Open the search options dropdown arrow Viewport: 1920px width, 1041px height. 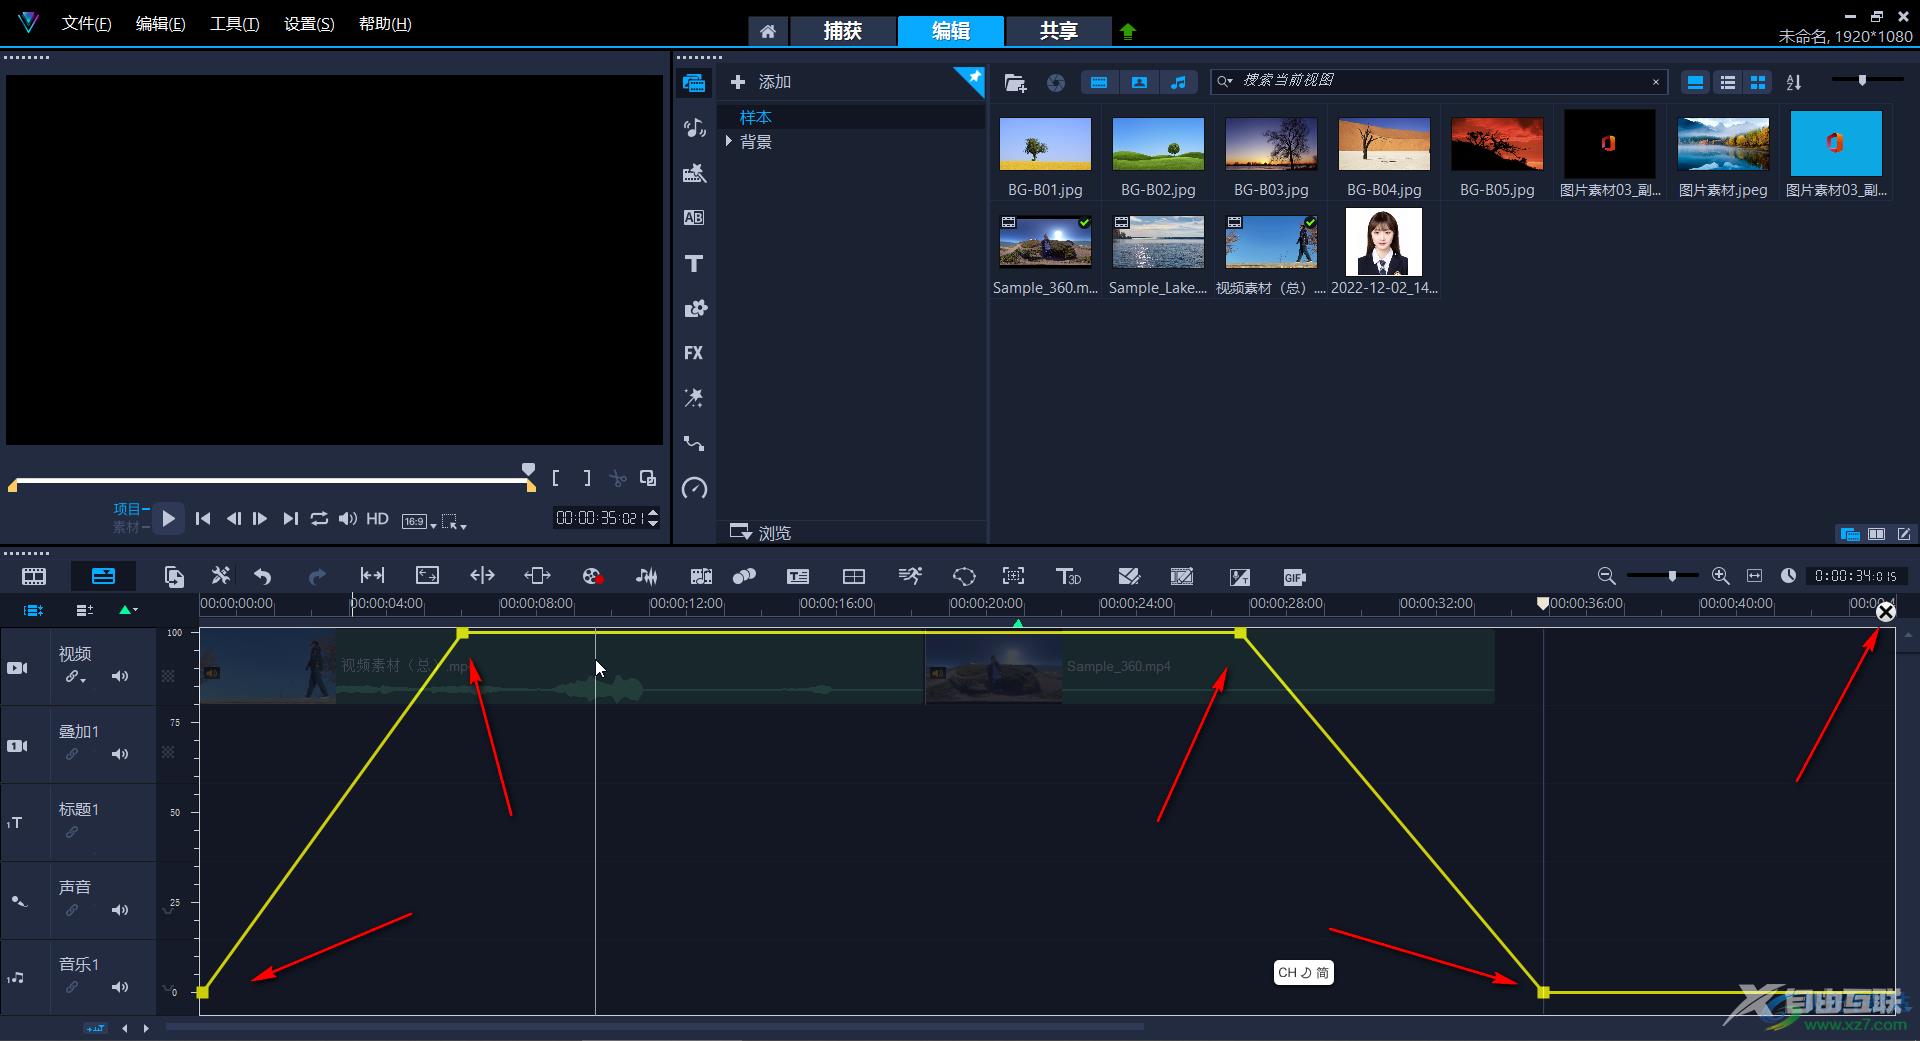tap(1226, 81)
